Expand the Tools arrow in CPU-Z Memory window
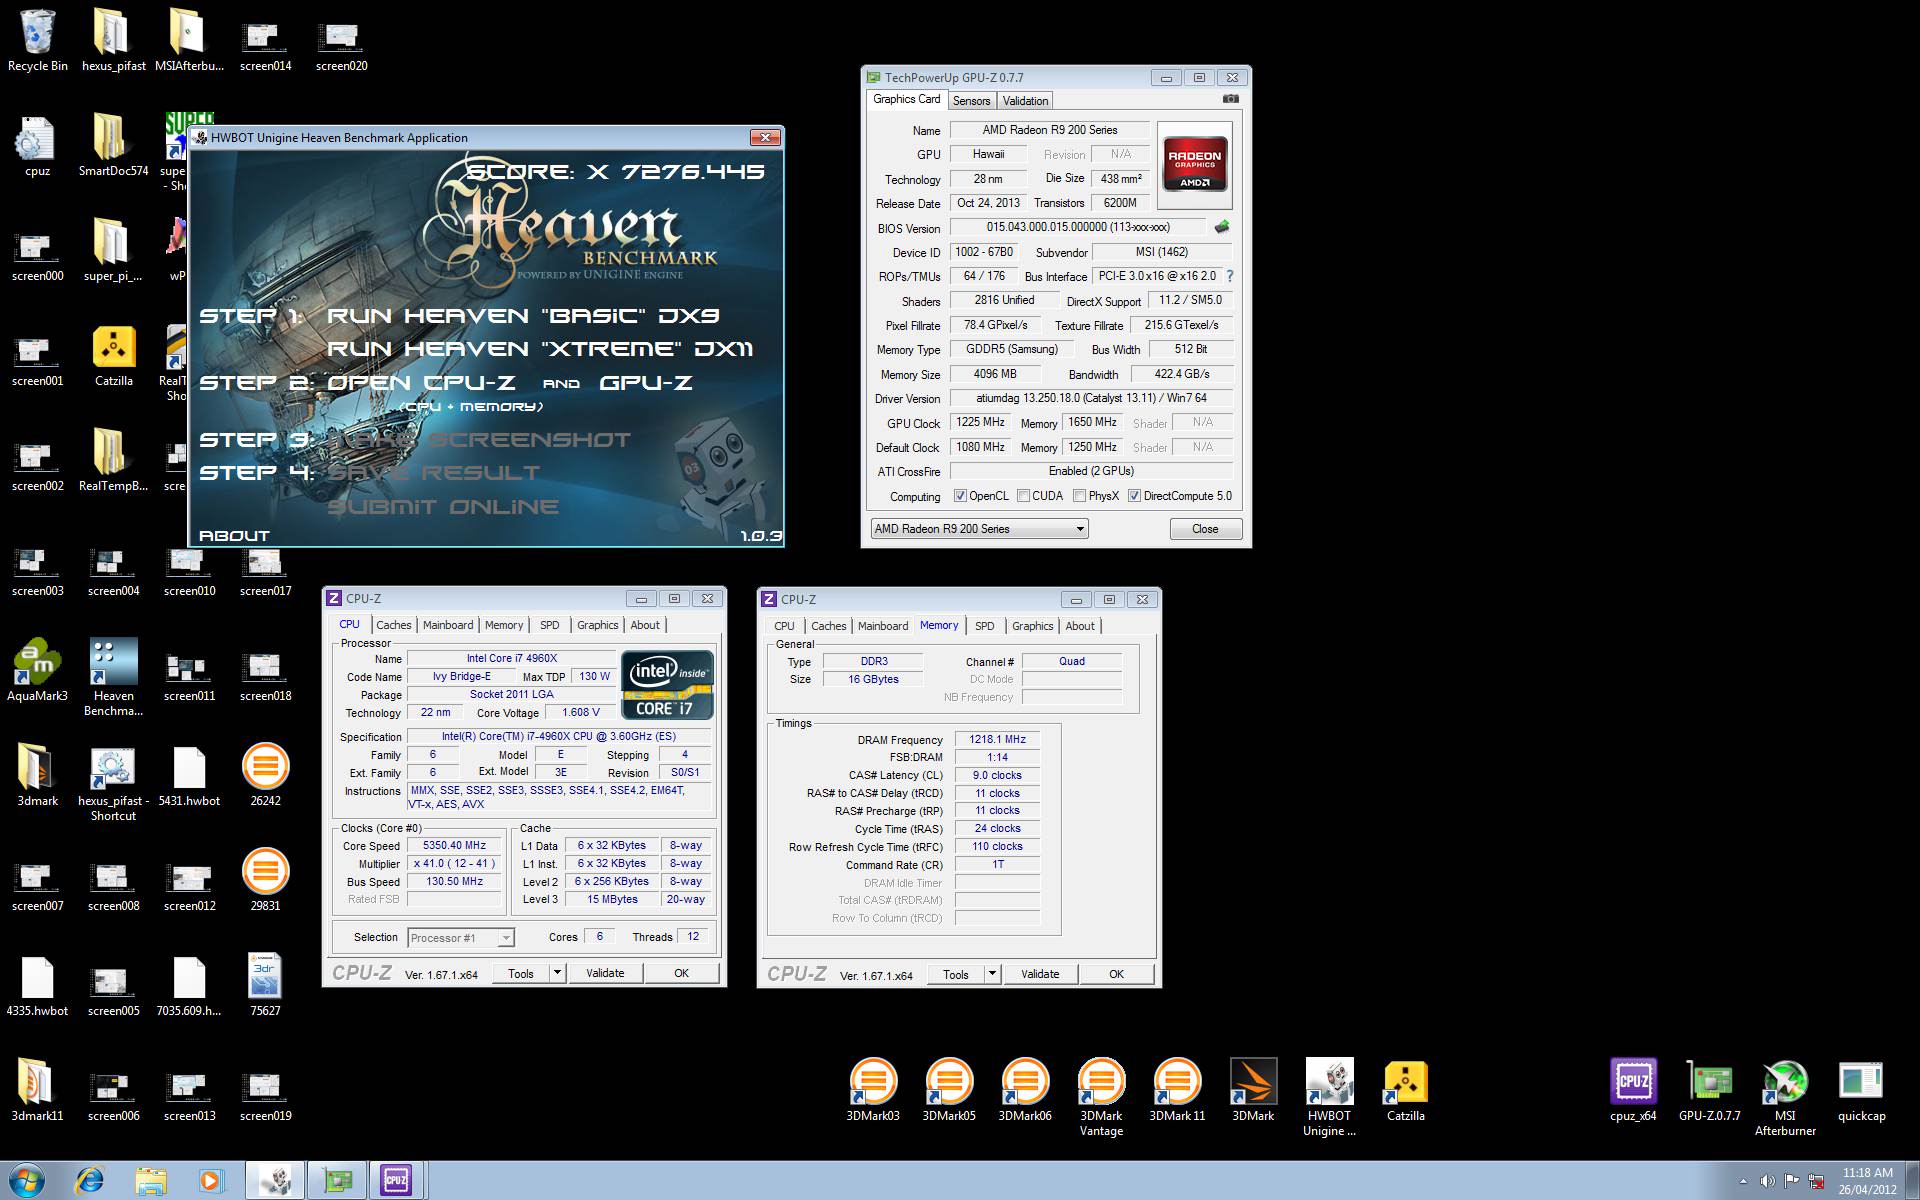This screenshot has width=1920, height=1200. (x=992, y=974)
